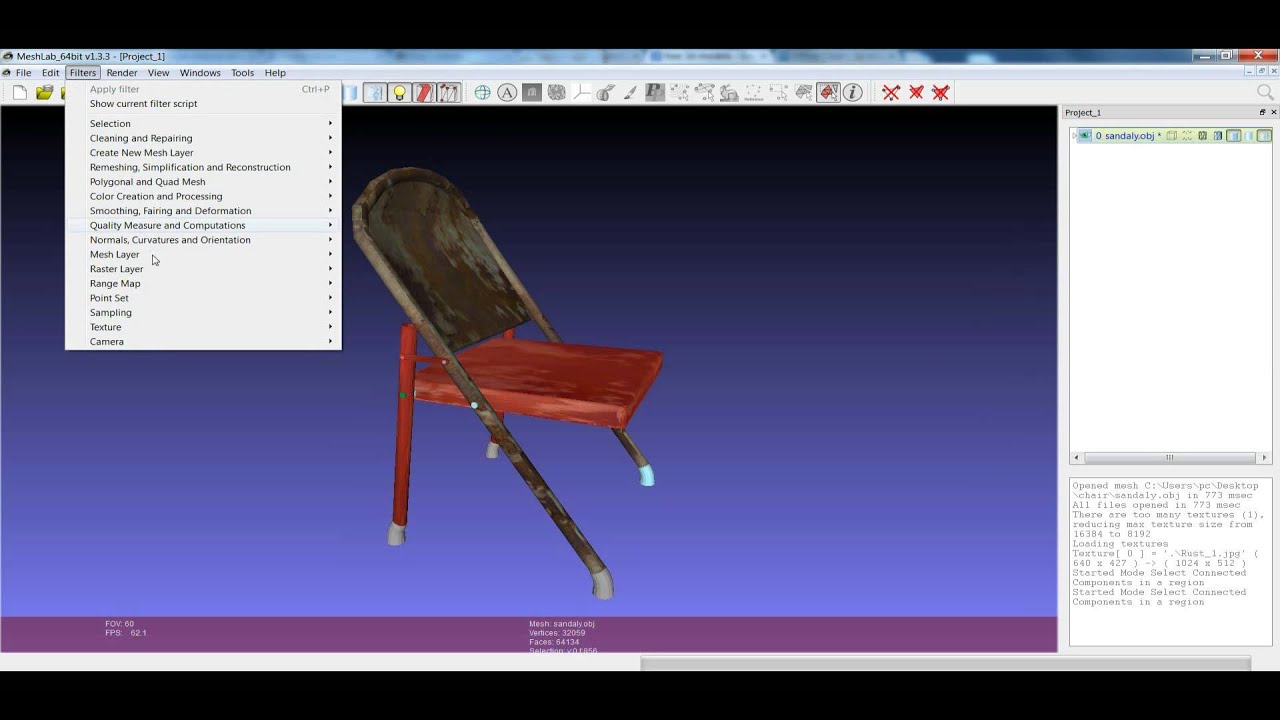
Task: Click the 'Vertices: 32059' status text
Action: tap(557, 633)
